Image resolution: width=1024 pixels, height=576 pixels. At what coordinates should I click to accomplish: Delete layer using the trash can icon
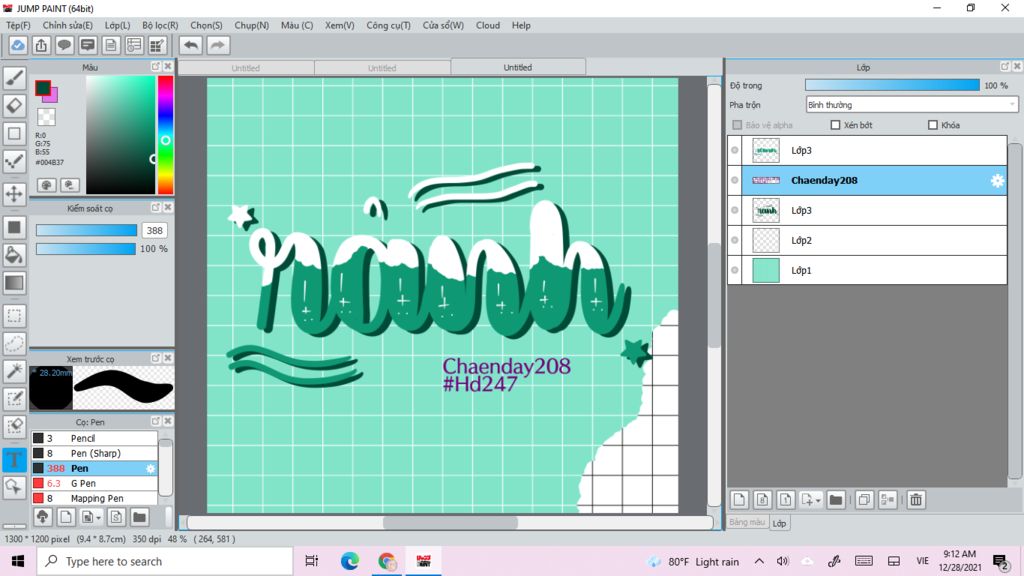click(x=916, y=500)
